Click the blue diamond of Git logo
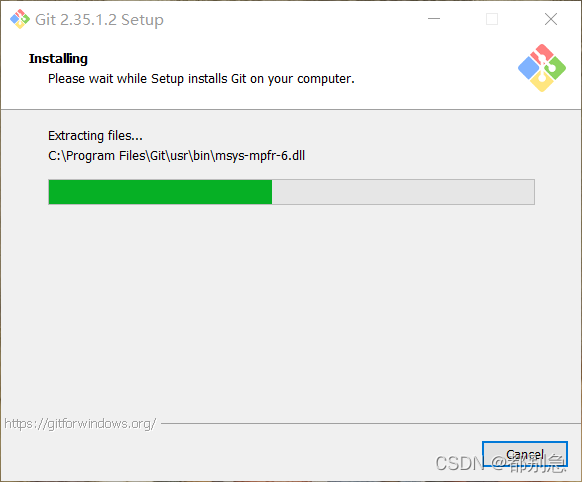 point(529,68)
